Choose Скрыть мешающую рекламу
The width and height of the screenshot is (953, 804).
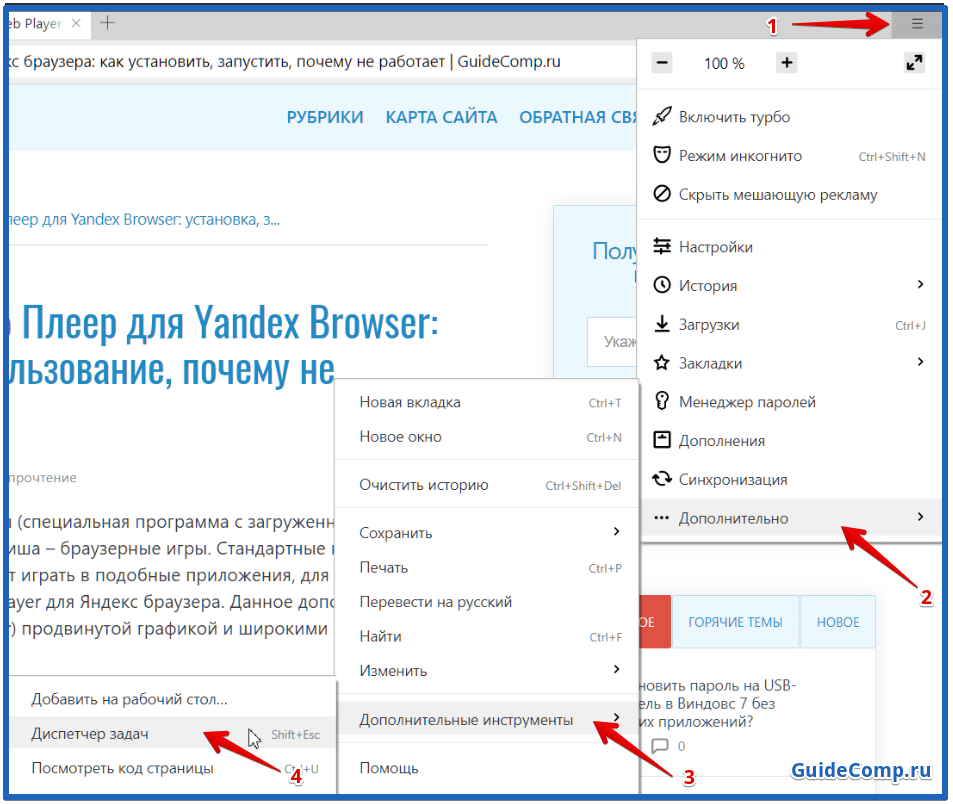(x=790, y=194)
